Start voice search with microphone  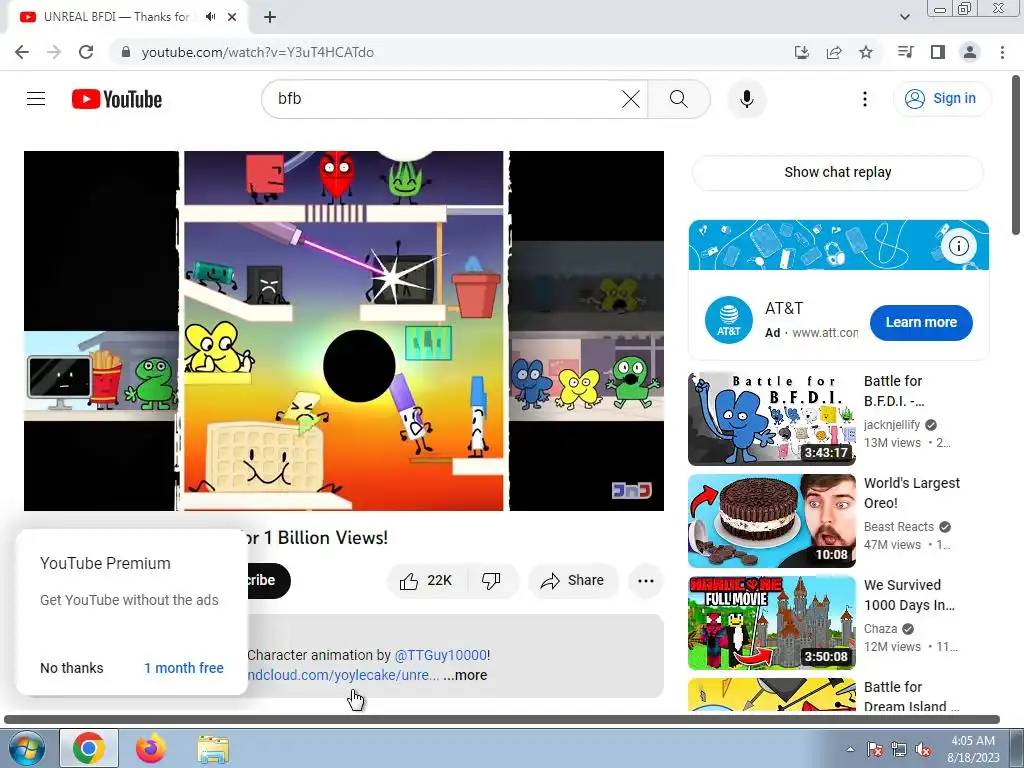click(x=746, y=99)
